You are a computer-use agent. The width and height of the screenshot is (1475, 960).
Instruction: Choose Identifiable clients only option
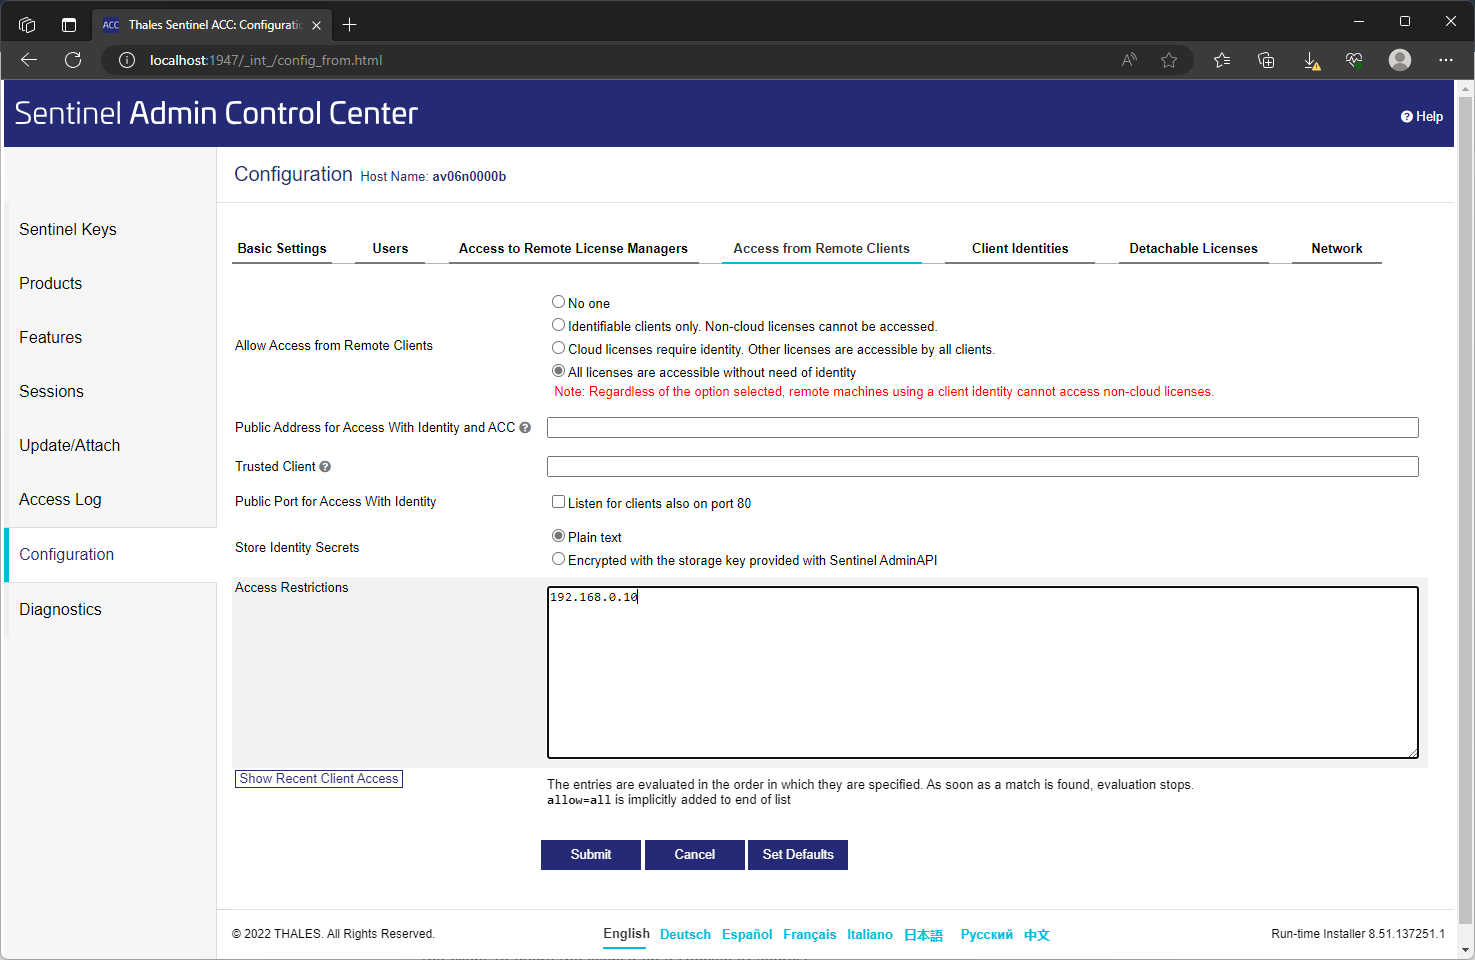pyautogui.click(x=559, y=325)
